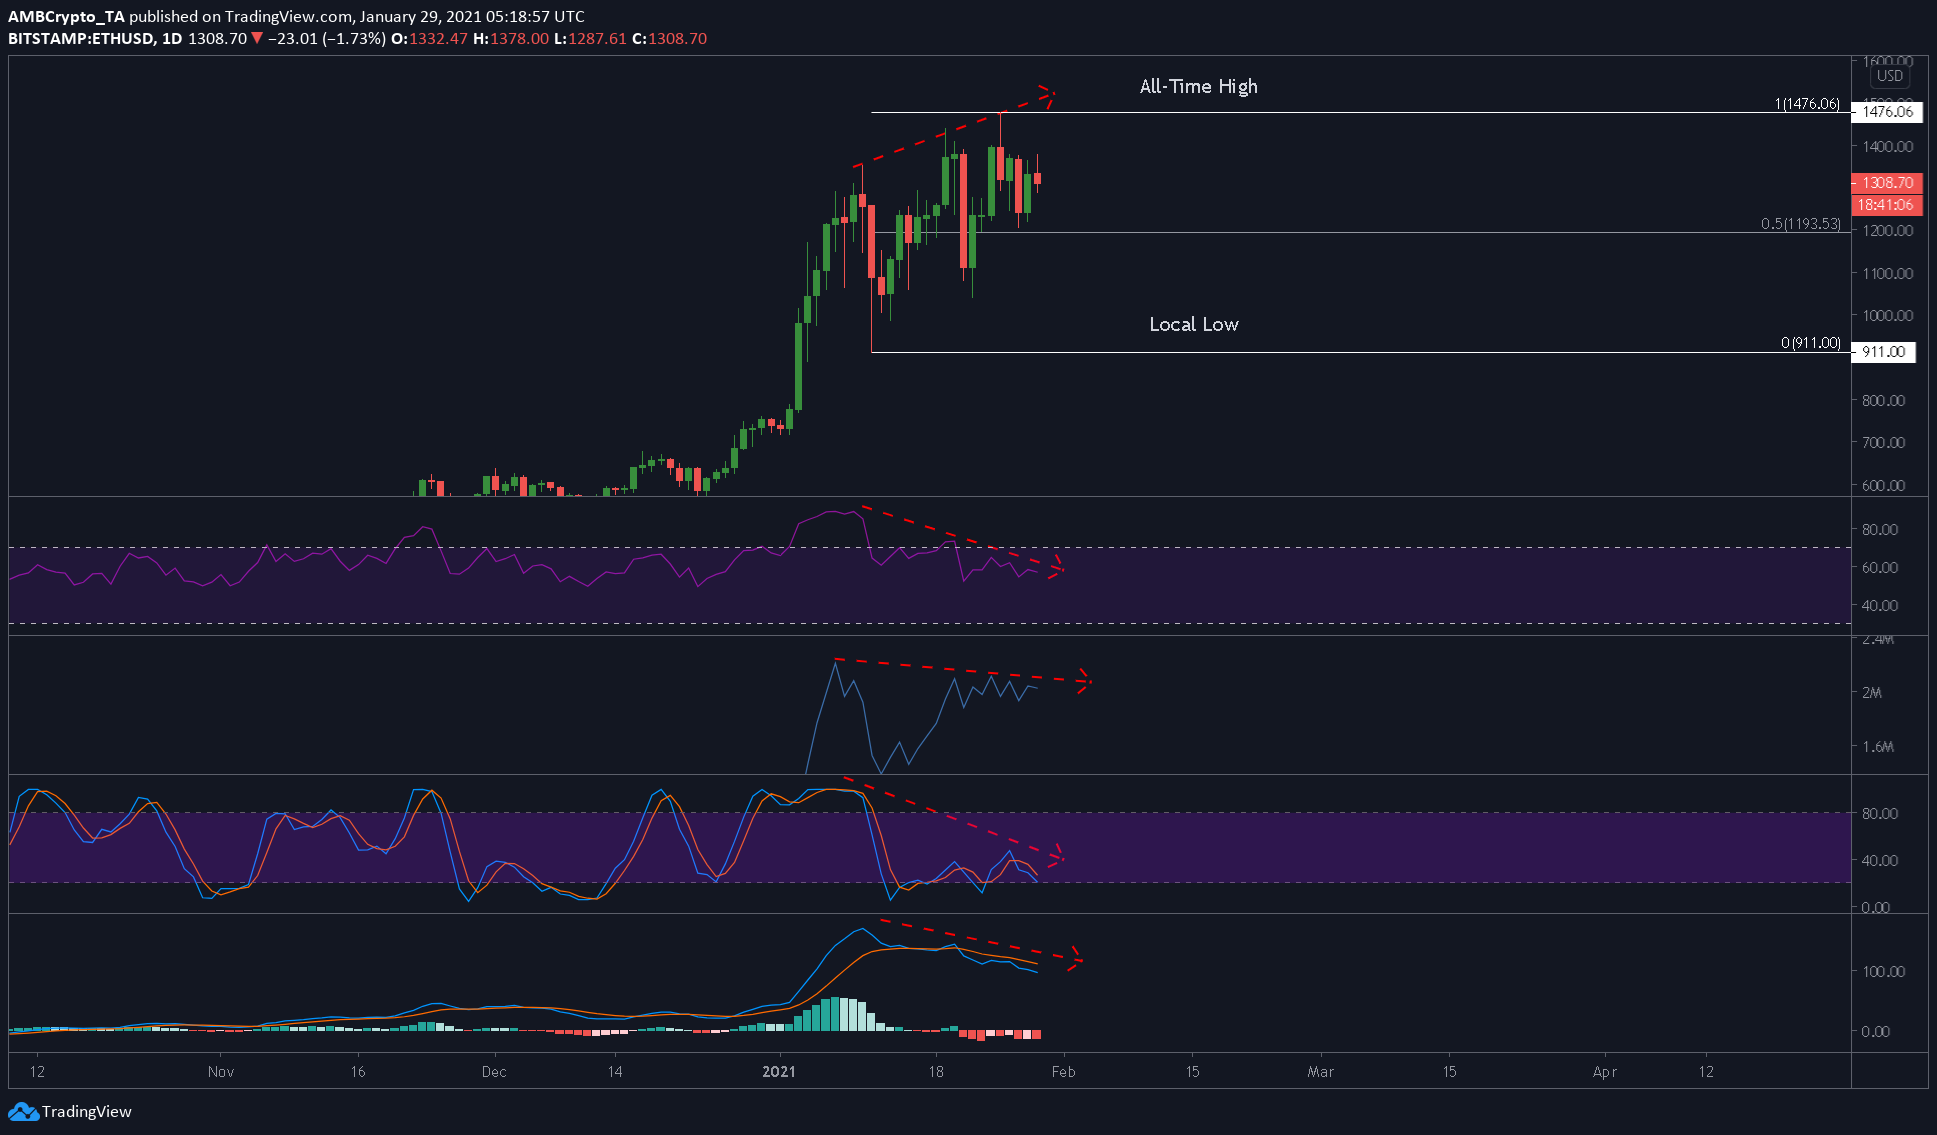Click the BITSTAMP:ETHUSD symbol title
Image resolution: width=1937 pixels, height=1135 pixels.
[81, 39]
